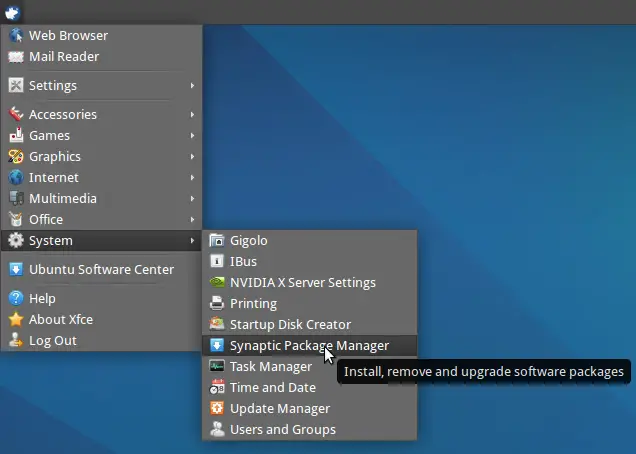Open Ubuntu Software Center

[101, 269]
